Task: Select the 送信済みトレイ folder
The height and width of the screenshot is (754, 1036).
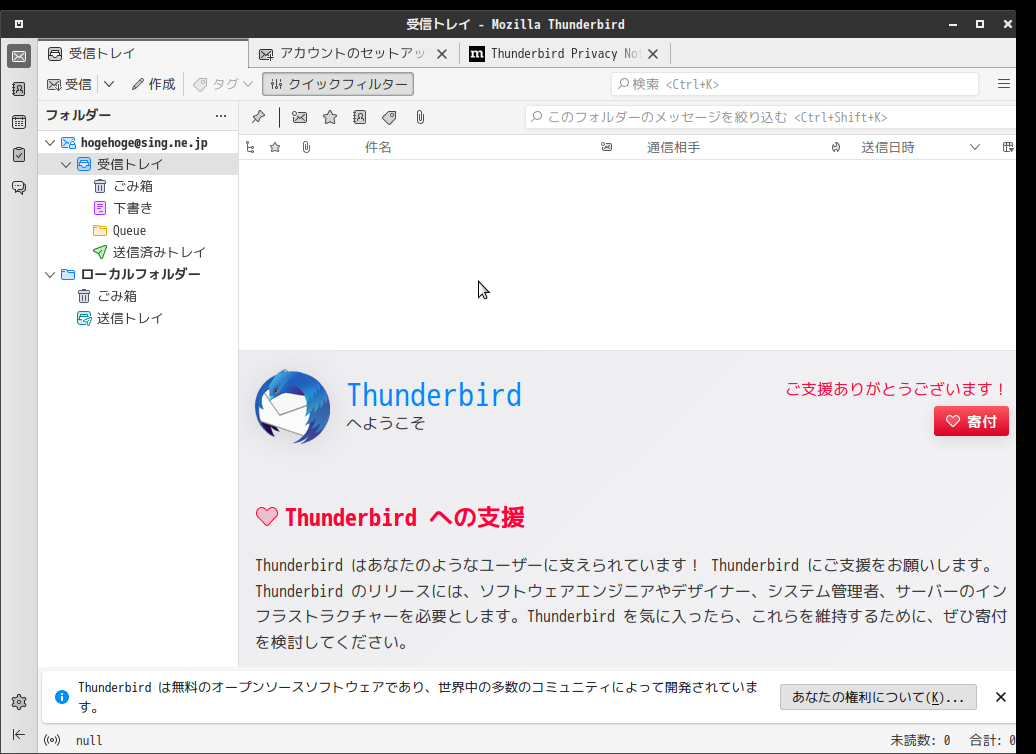Action: [x=138, y=252]
